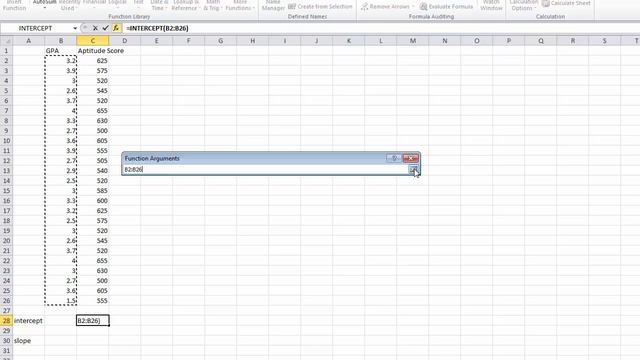The width and height of the screenshot is (640, 360).
Task: Click cell C16 with value 600
Action: tap(93, 200)
